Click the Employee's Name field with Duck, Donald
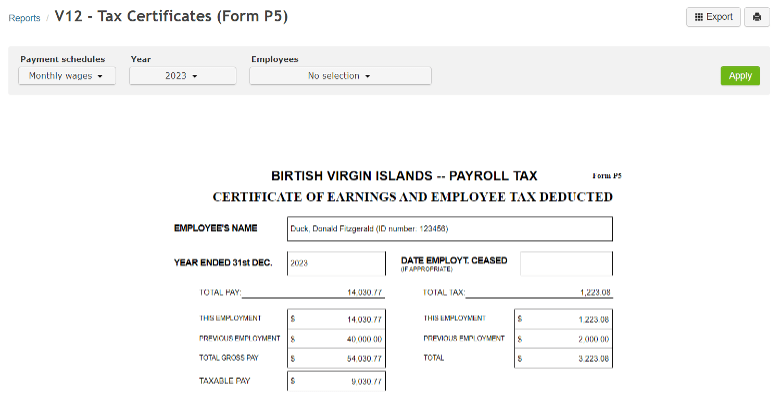The height and width of the screenshot is (398, 780). click(450, 229)
